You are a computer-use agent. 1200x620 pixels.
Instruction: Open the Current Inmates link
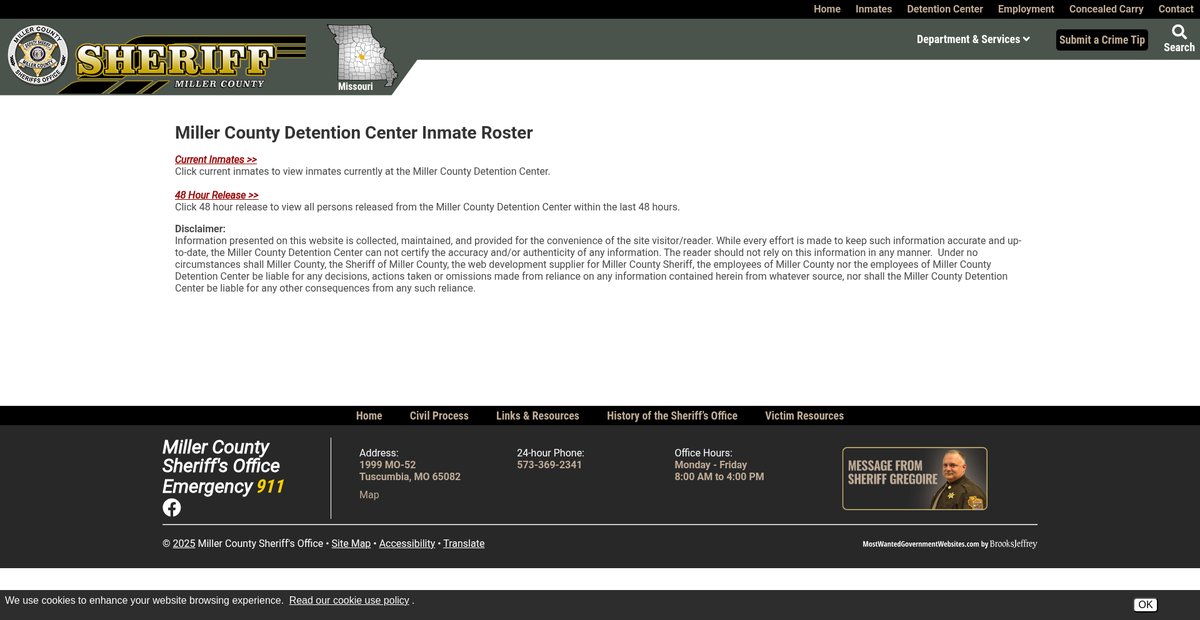coord(216,159)
